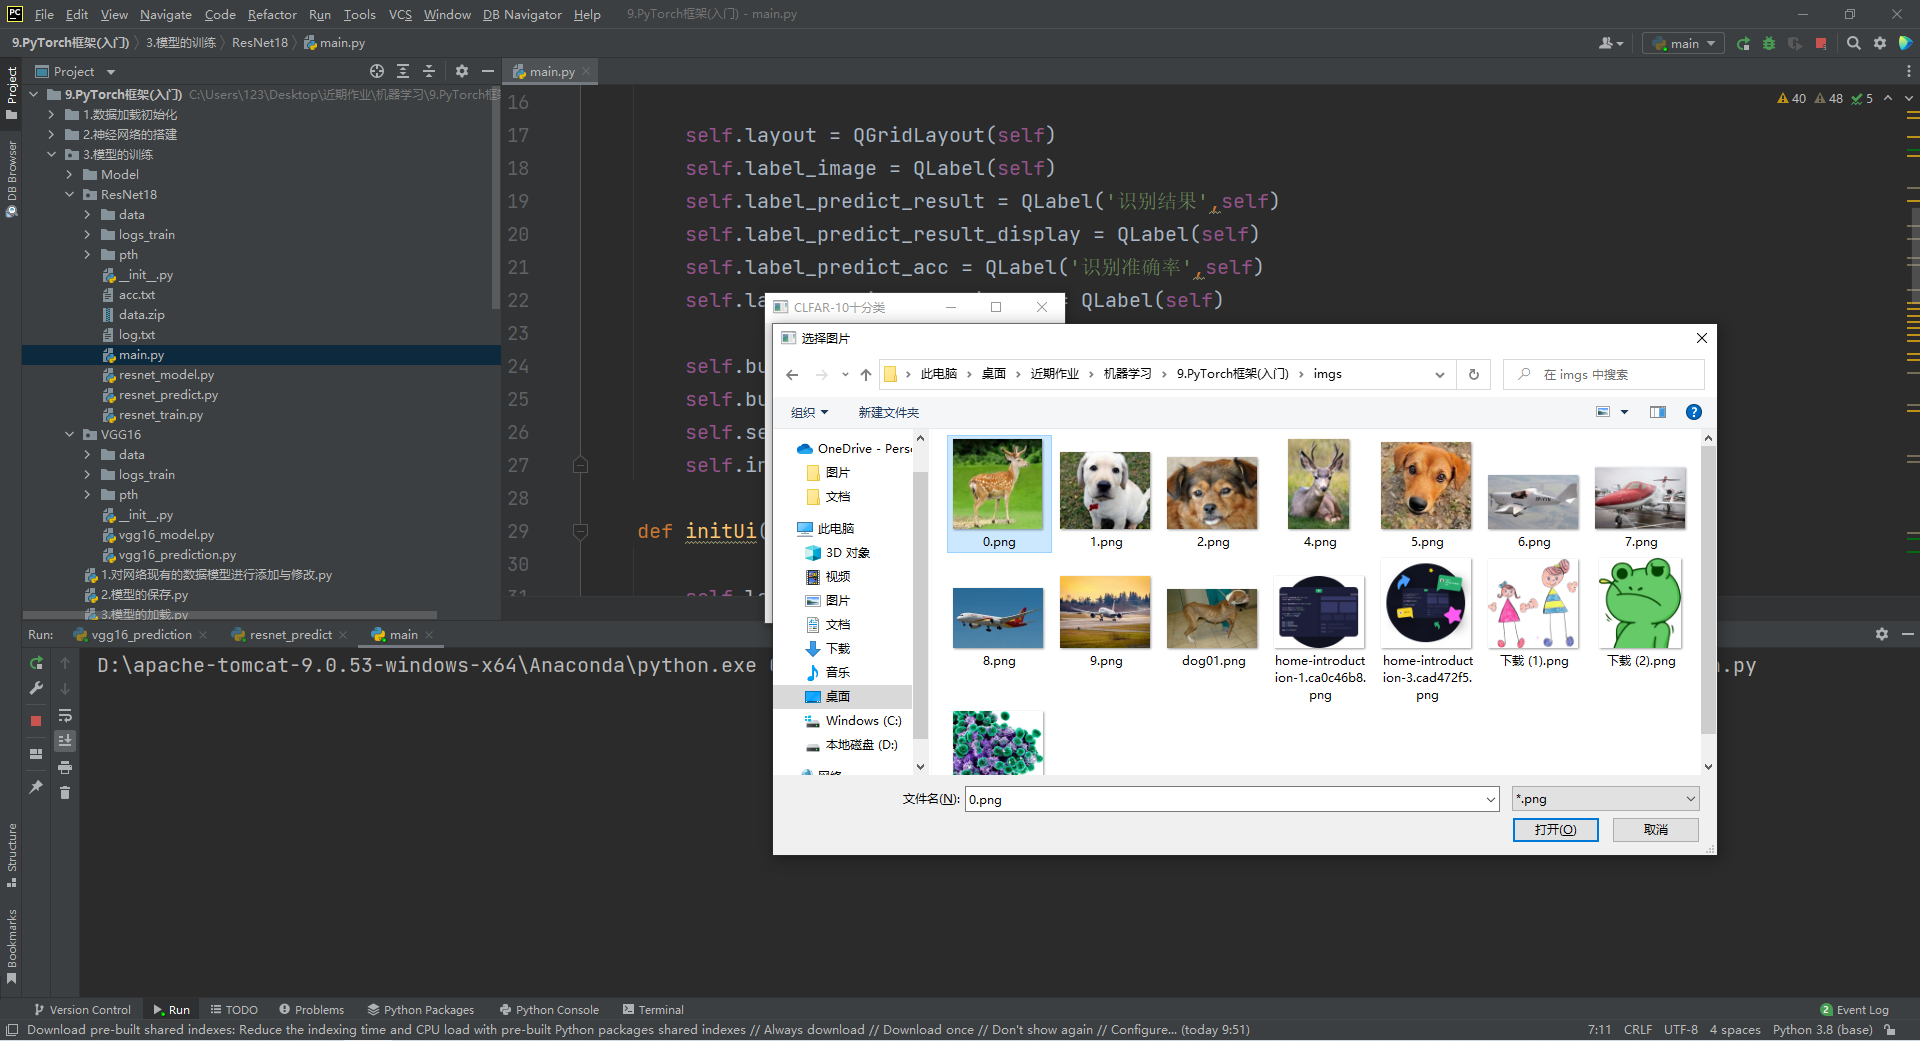Open Python Packages tool window
Image resolution: width=1920 pixels, height=1041 pixels.
[420, 1009]
